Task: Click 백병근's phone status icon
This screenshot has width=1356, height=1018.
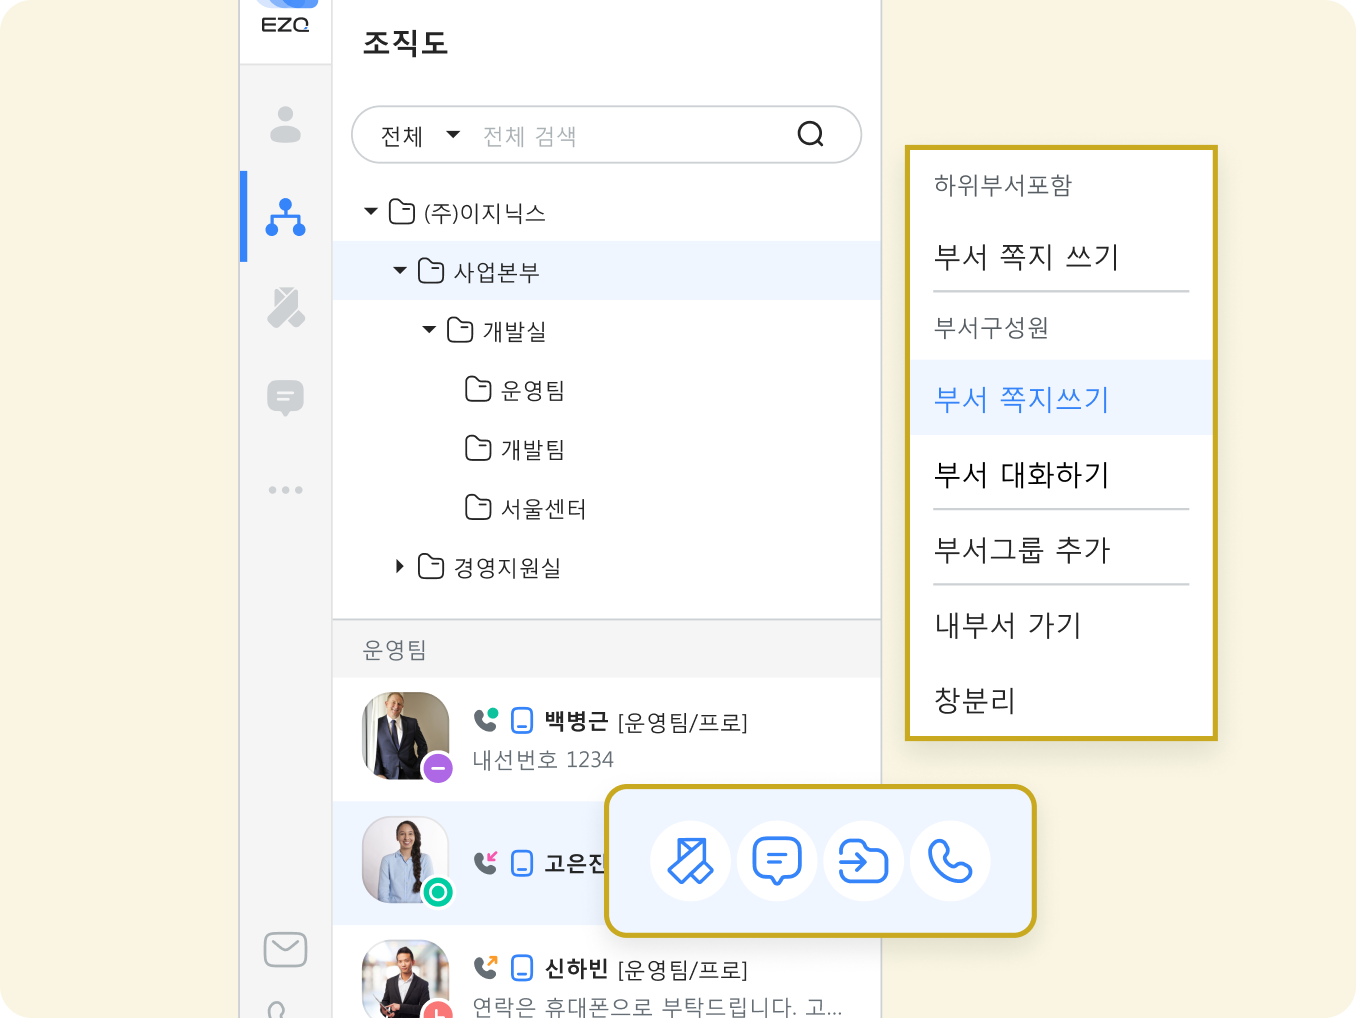Action: point(486,720)
